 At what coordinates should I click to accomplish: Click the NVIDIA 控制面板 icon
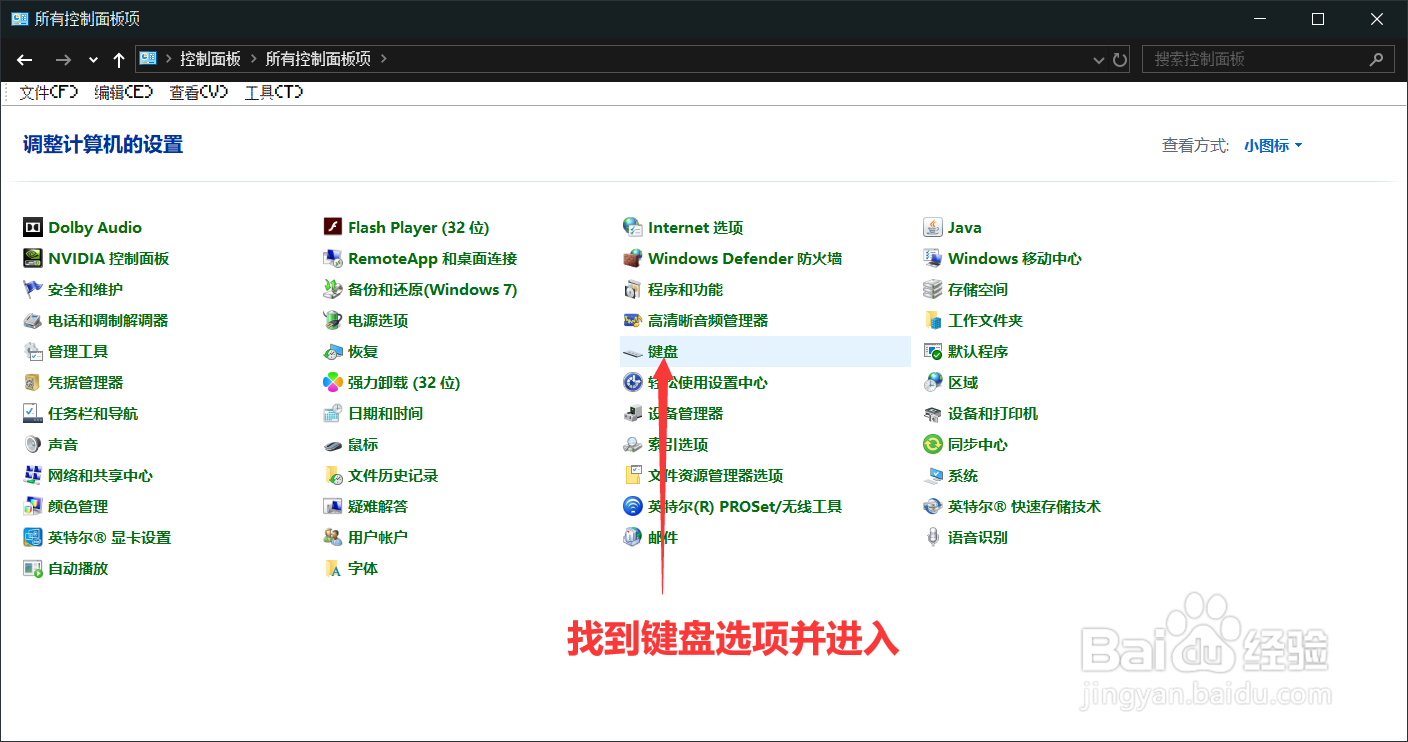click(33, 258)
